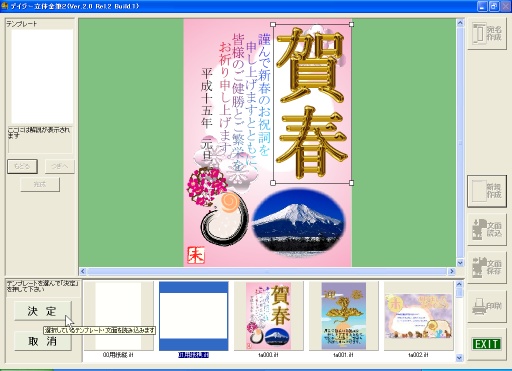Click the 印刷 printer icon
Viewport: 512px width, 371px height.
(487, 306)
